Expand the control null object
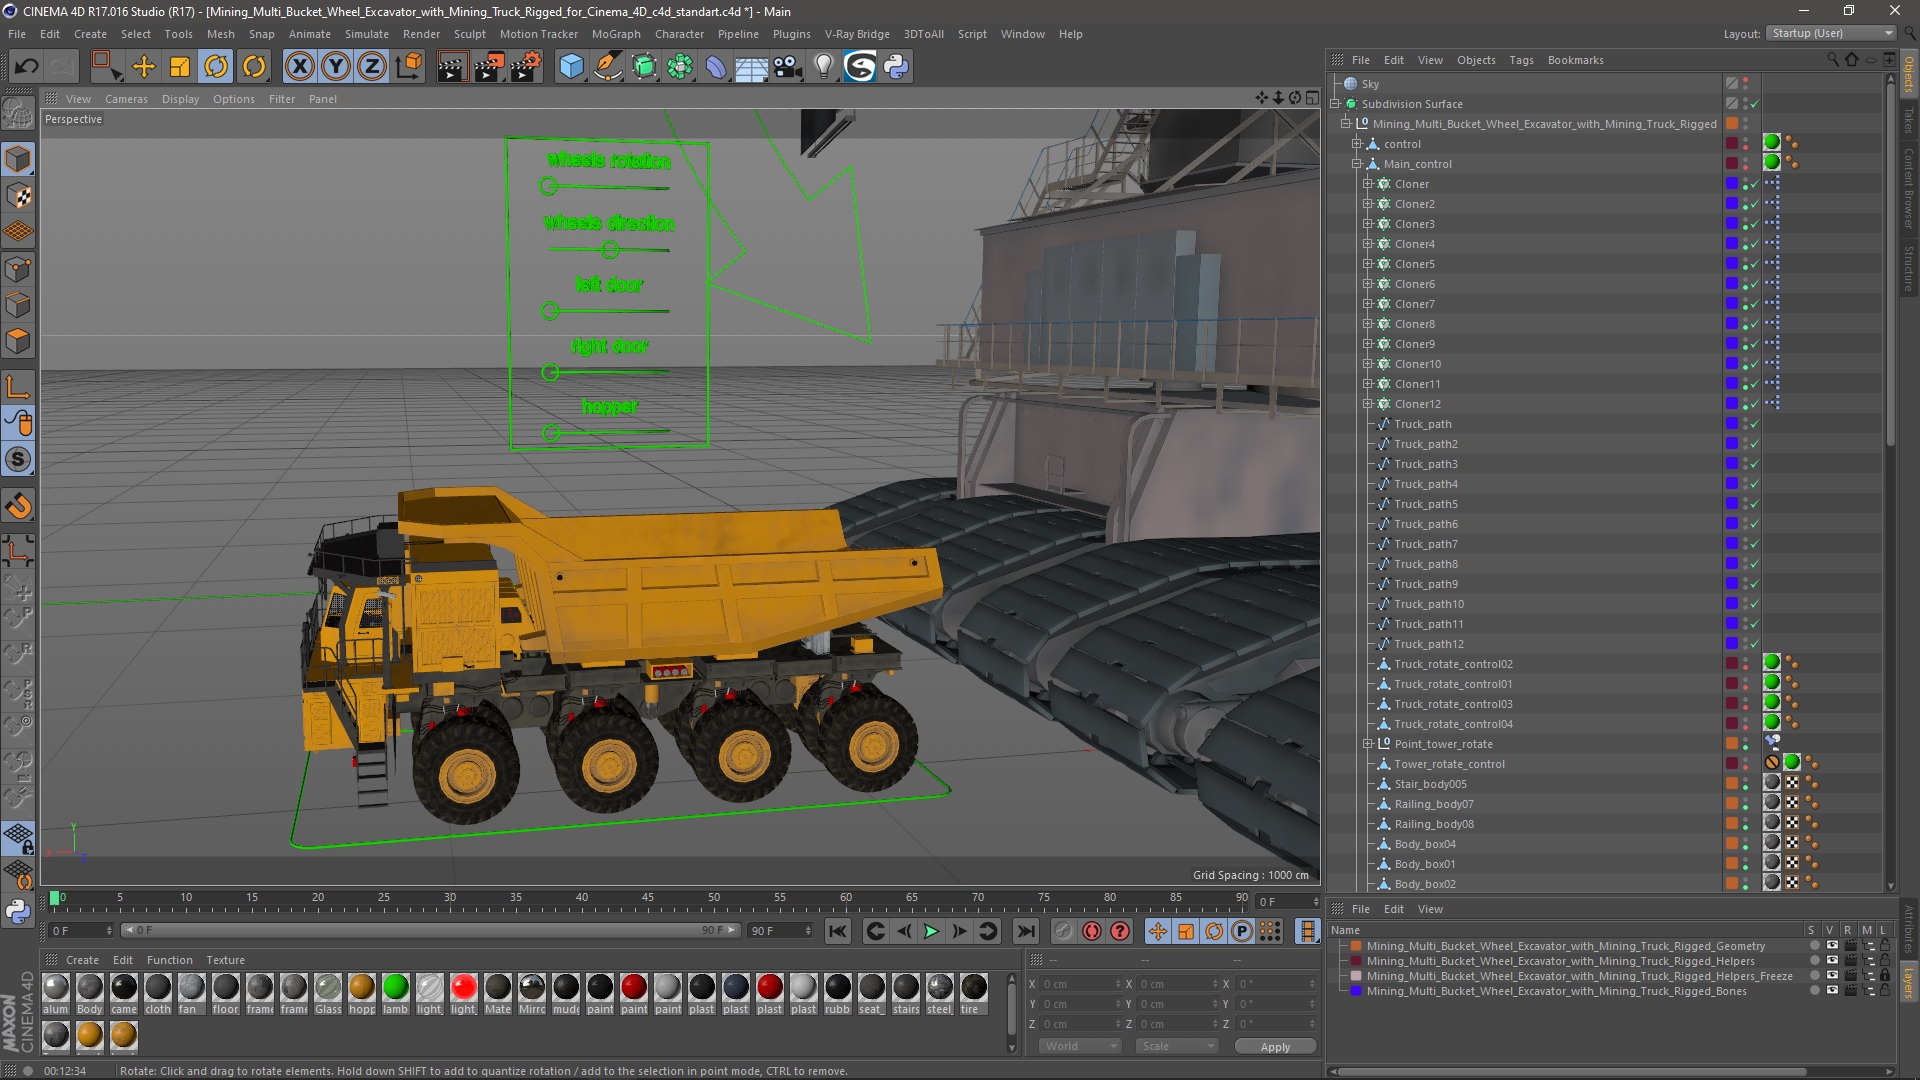Screen dimensions: 1920x1080 (1357, 144)
